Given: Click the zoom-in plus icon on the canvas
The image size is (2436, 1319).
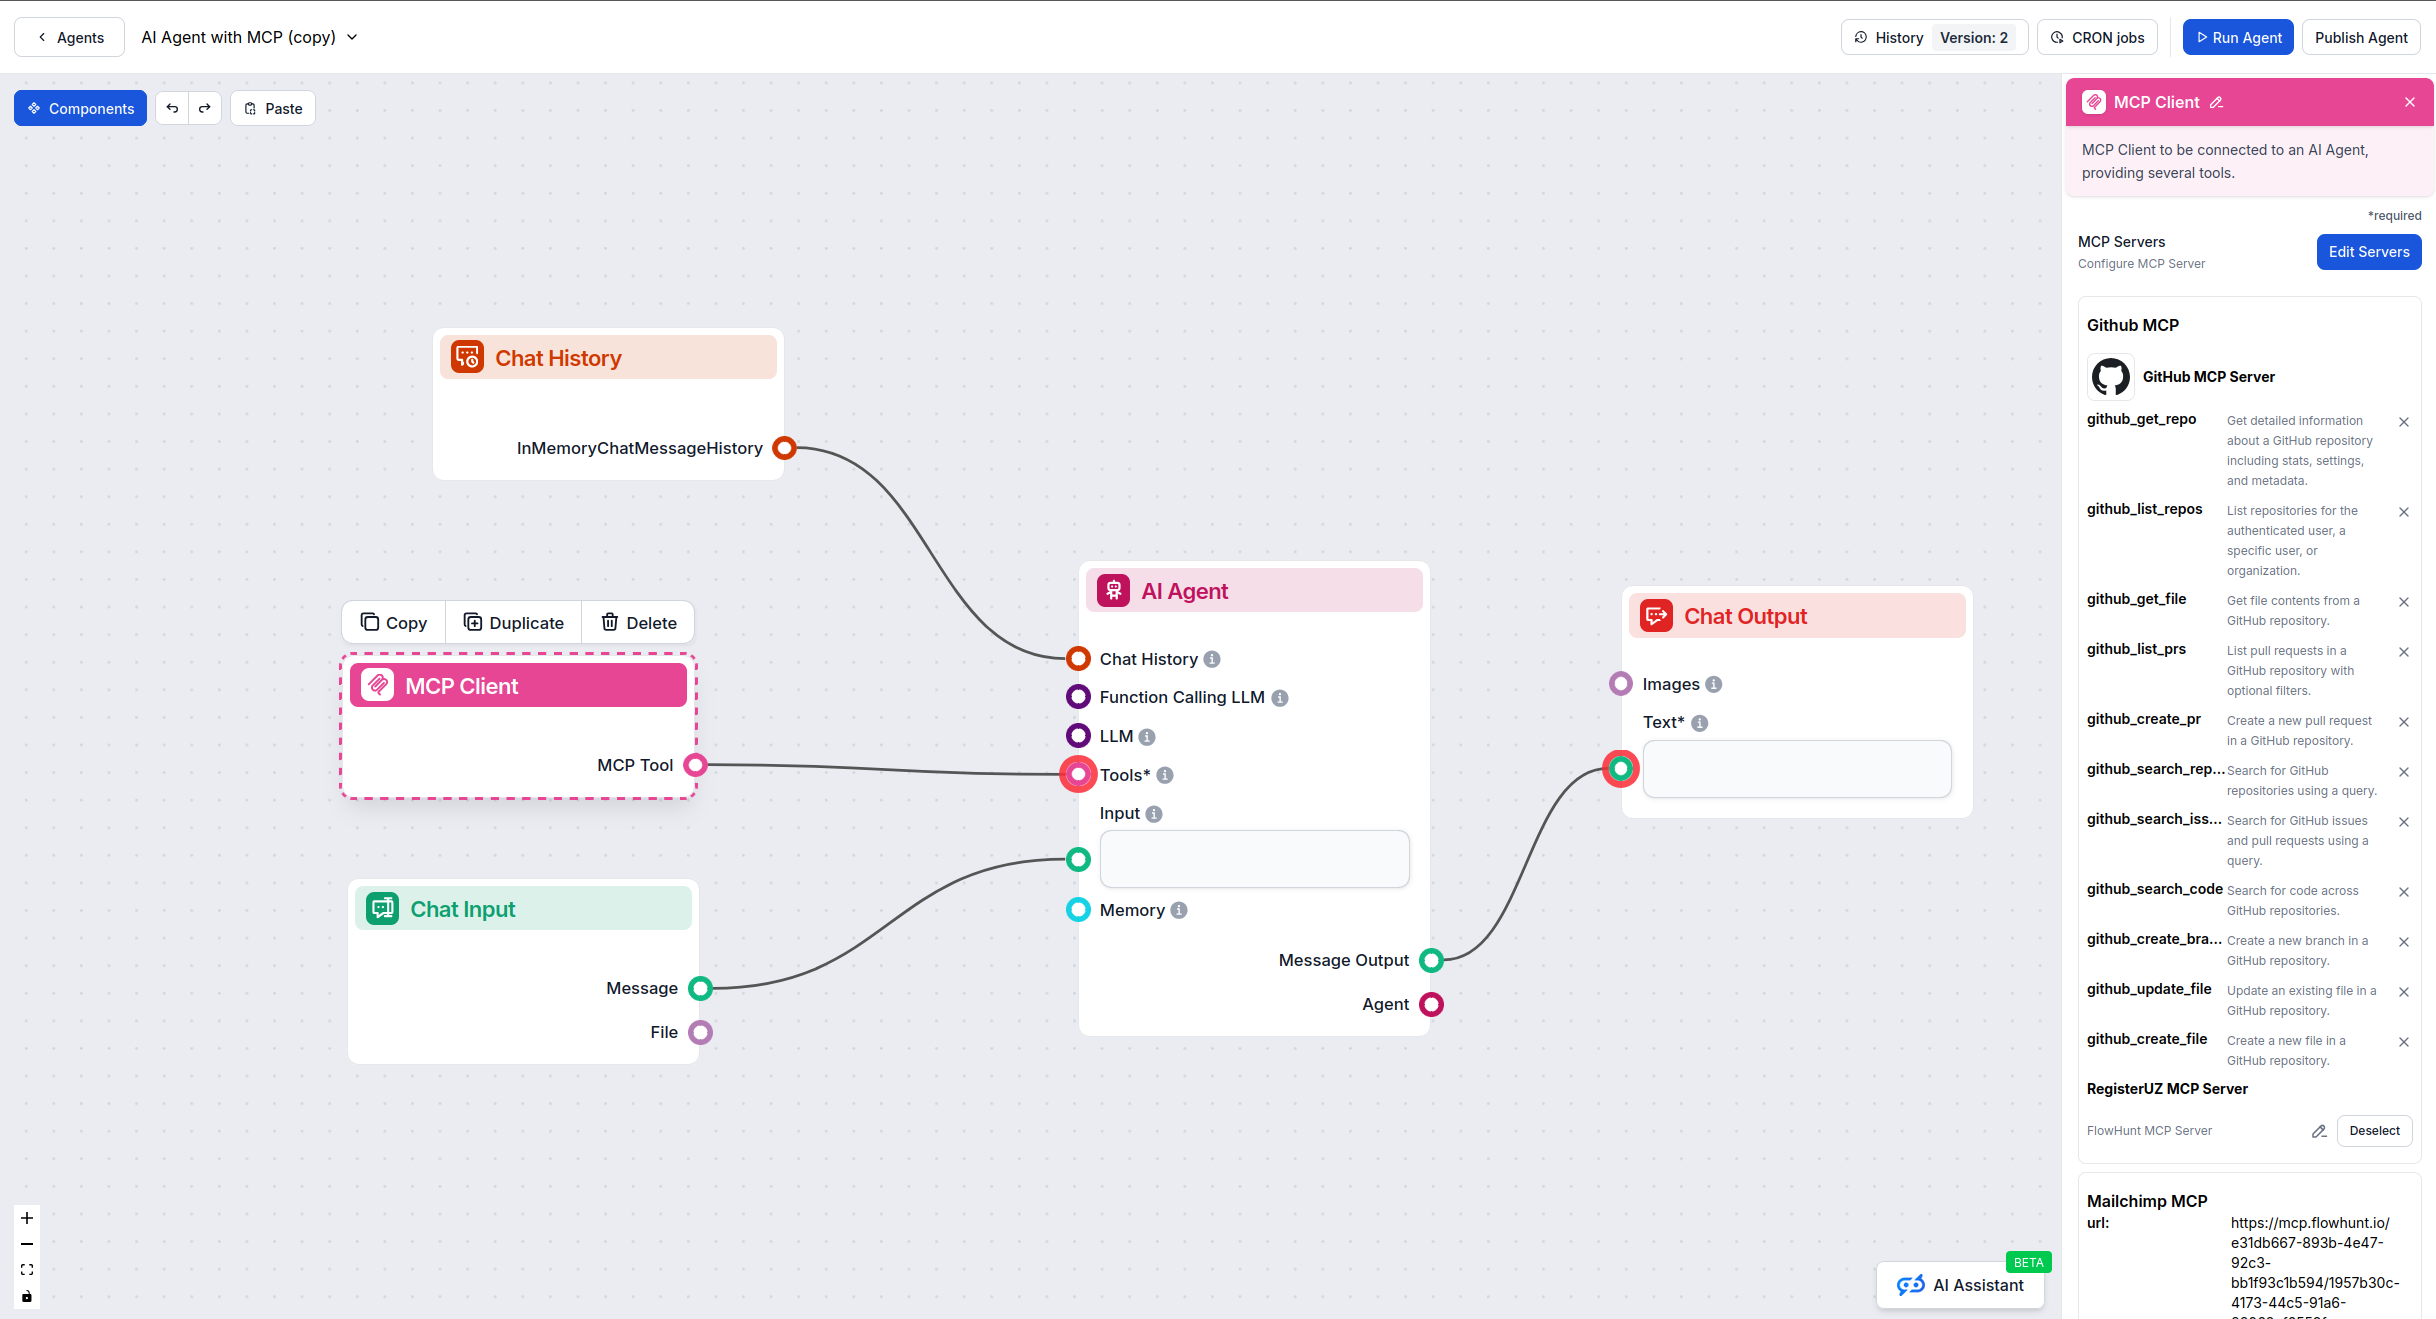Looking at the screenshot, I should tap(26, 1218).
